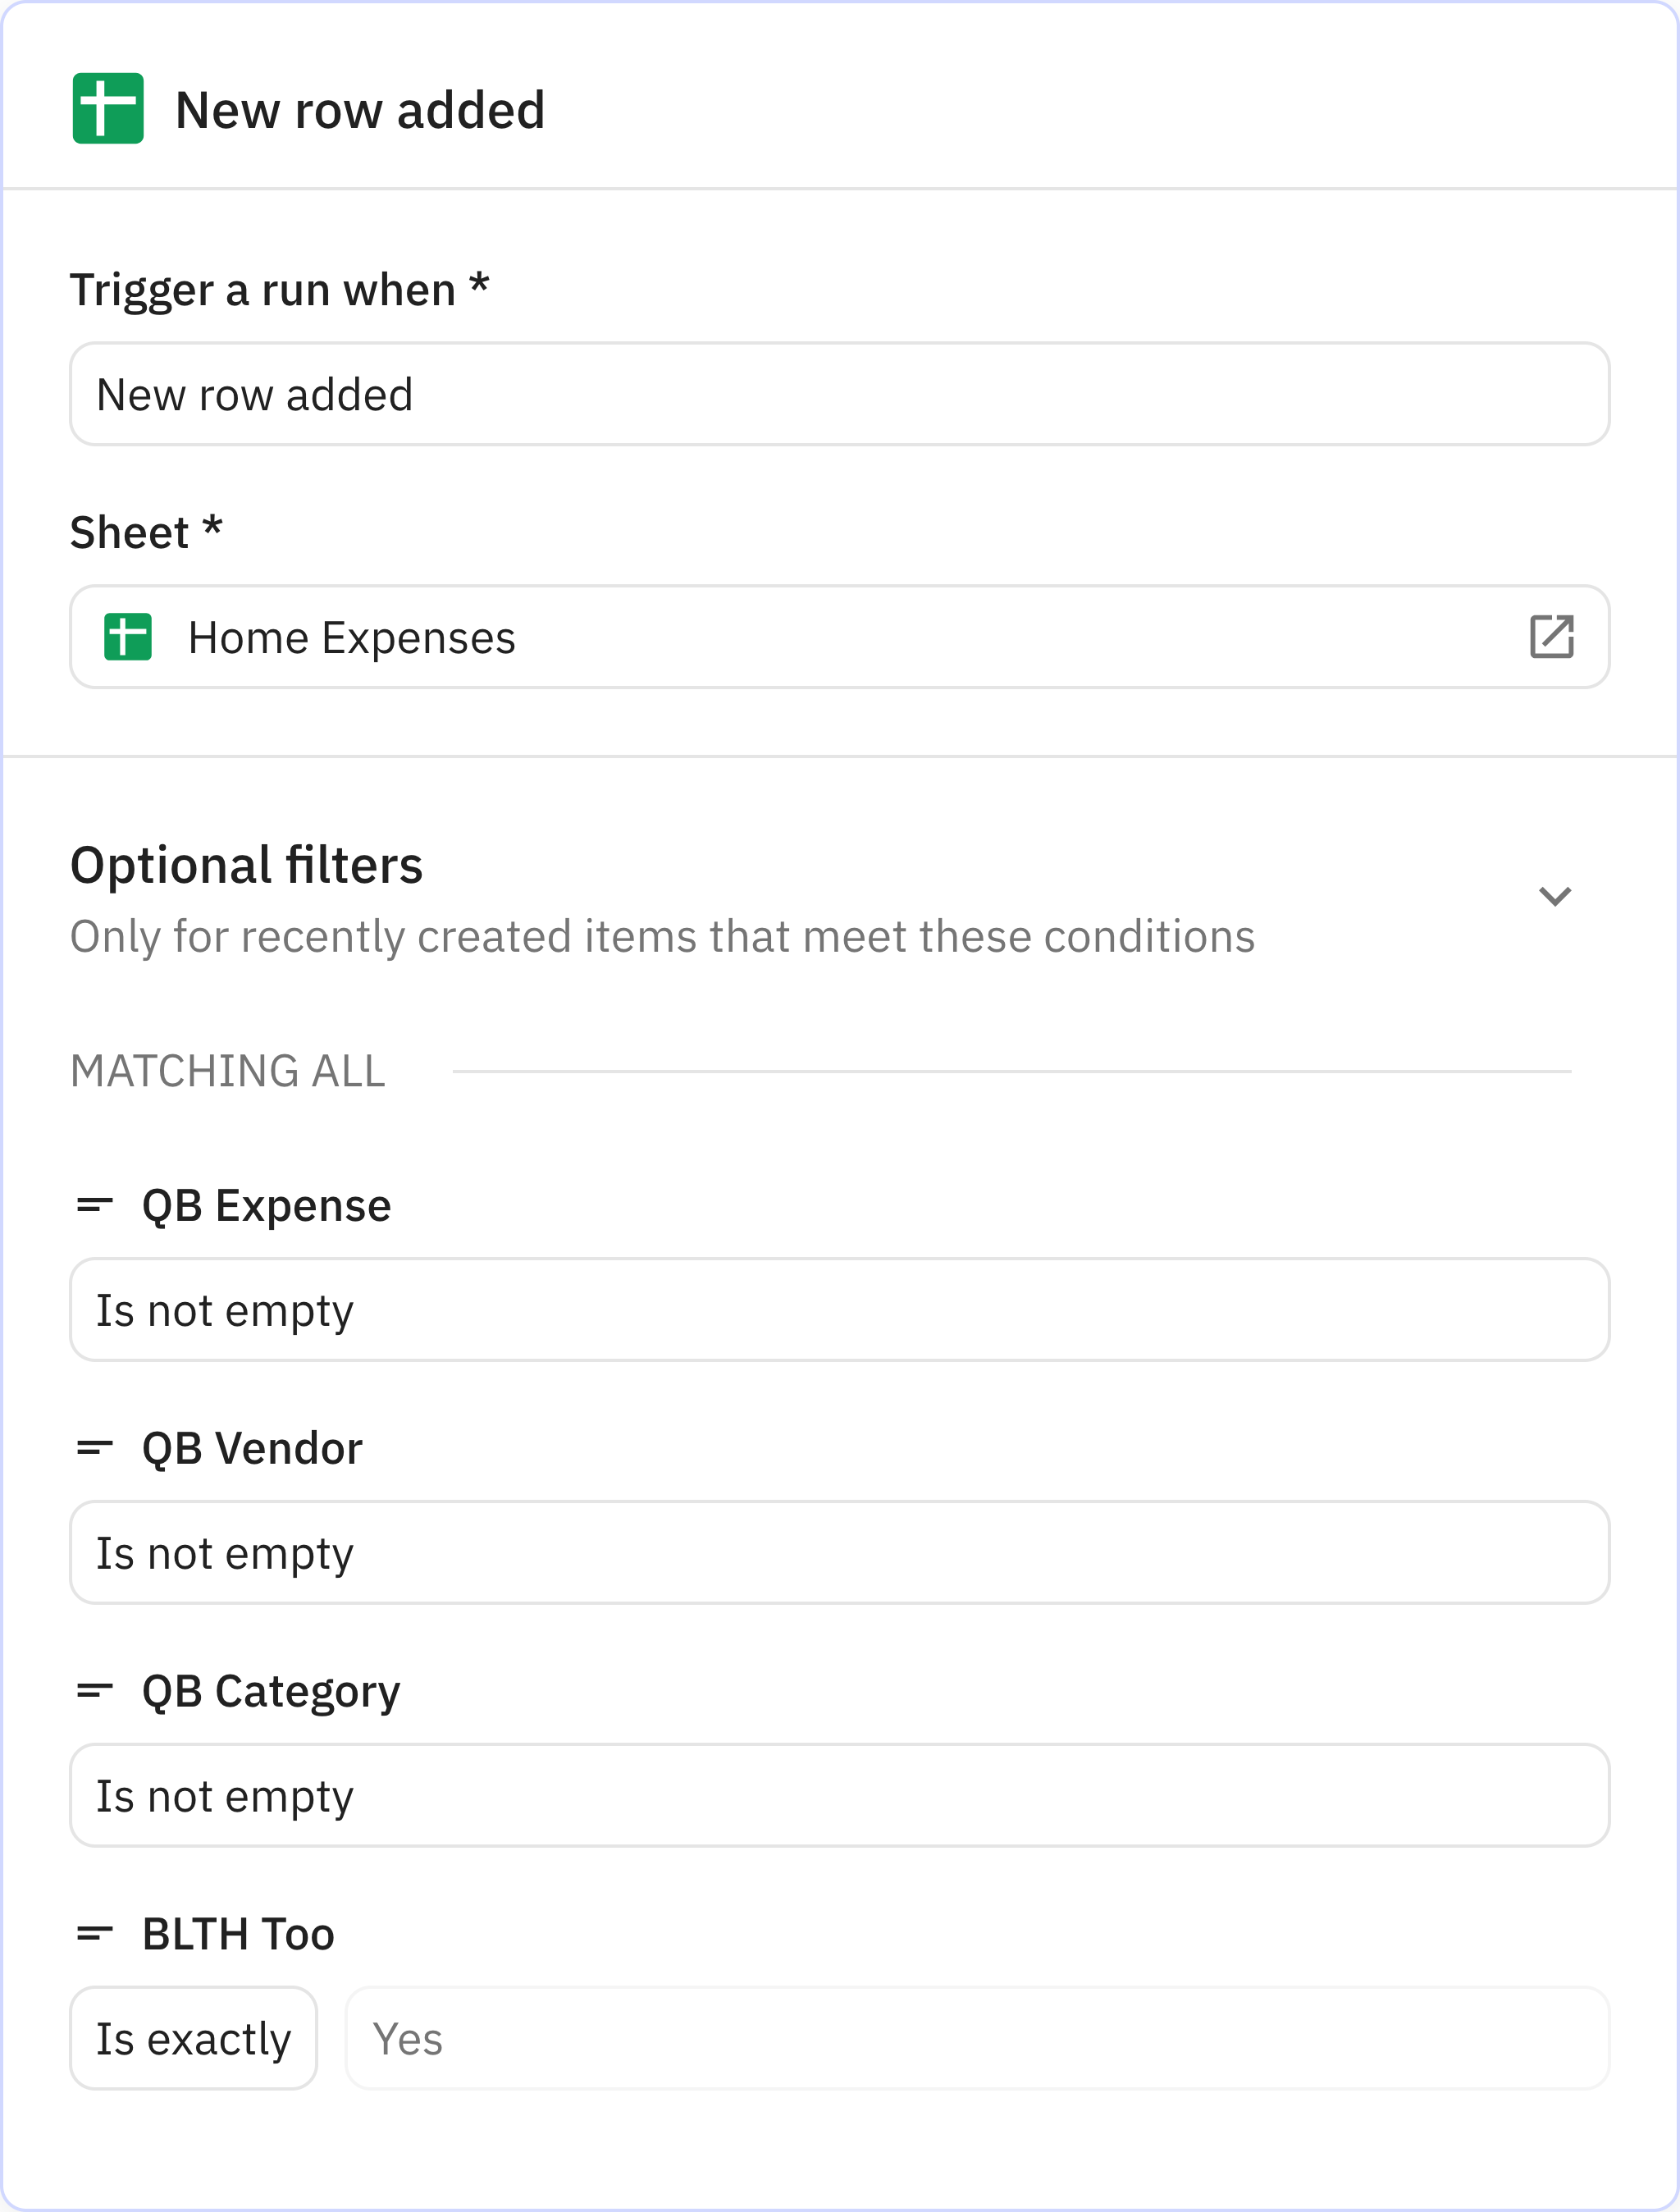Click the filter condition icon beside QB Expense
Image resolution: width=1680 pixels, height=2212 pixels.
pos(95,1206)
